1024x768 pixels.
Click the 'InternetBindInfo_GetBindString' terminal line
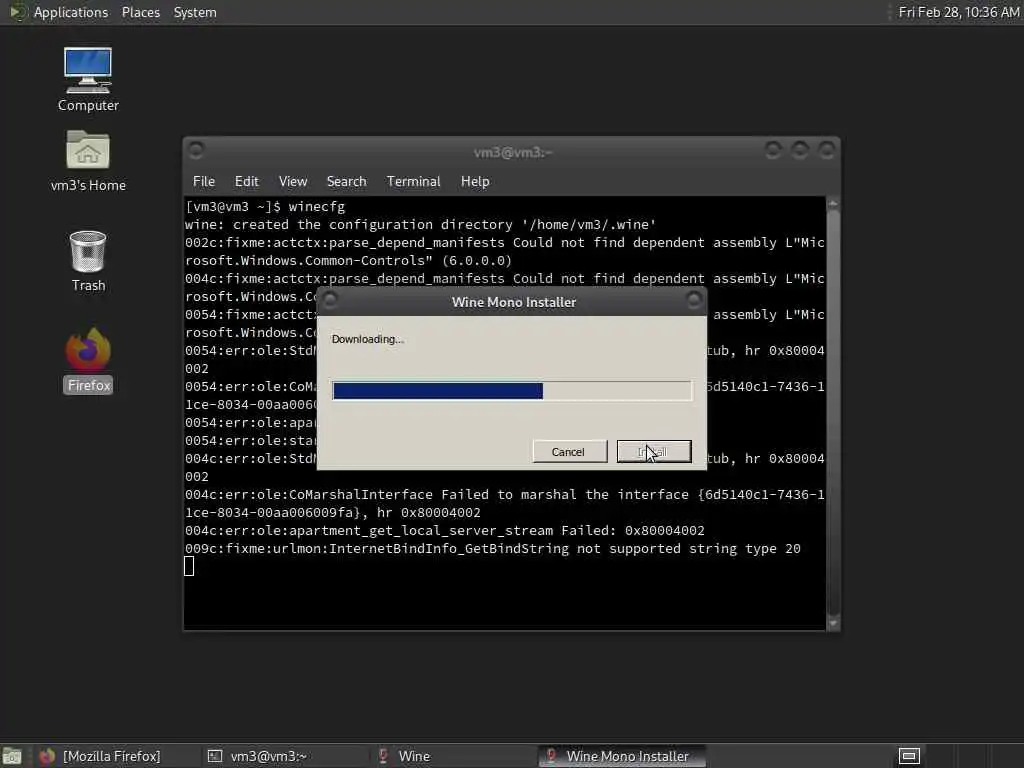(492, 549)
